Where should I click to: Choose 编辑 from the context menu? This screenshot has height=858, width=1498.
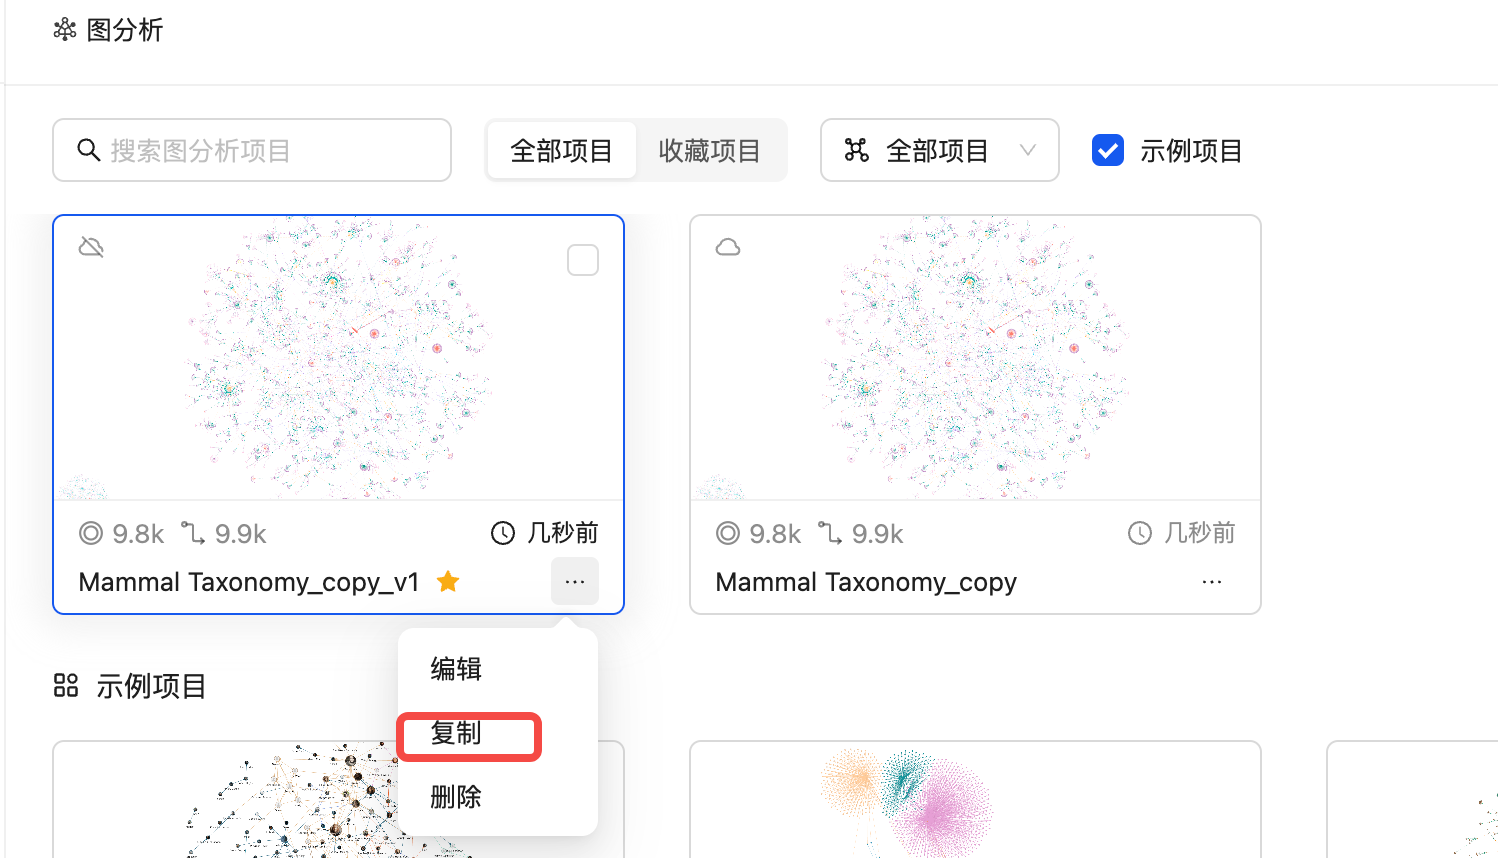[x=498, y=668]
